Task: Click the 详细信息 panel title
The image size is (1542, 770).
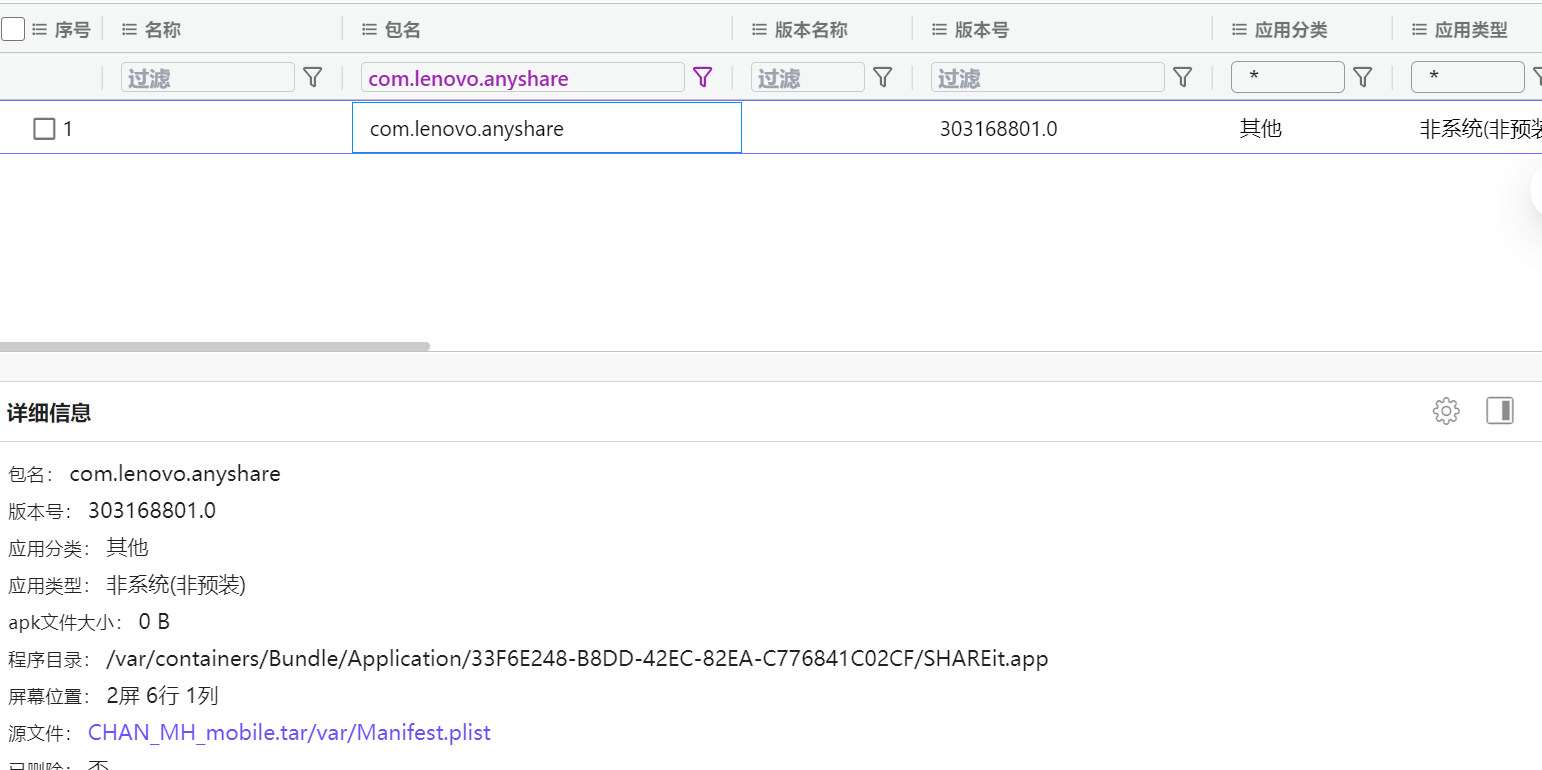Action: pos(49,412)
